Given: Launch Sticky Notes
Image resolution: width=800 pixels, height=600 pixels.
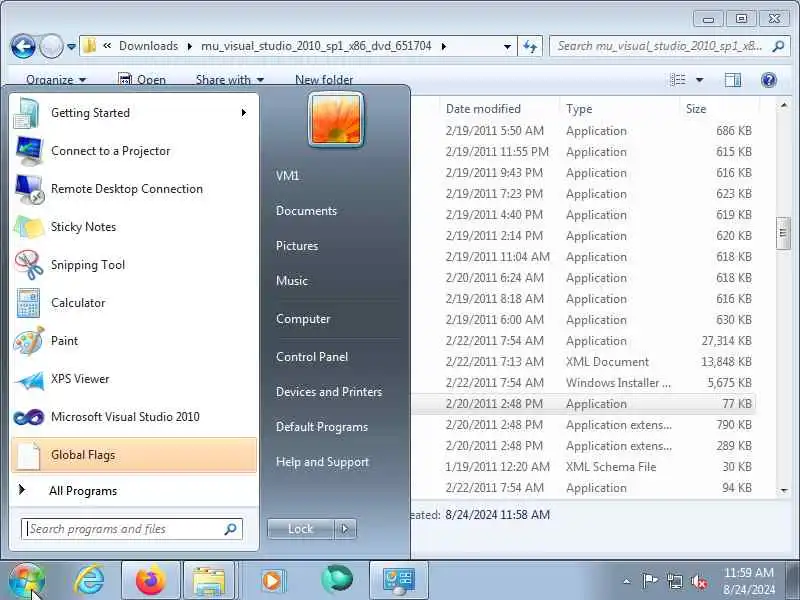Looking at the screenshot, I should (x=134, y=227).
